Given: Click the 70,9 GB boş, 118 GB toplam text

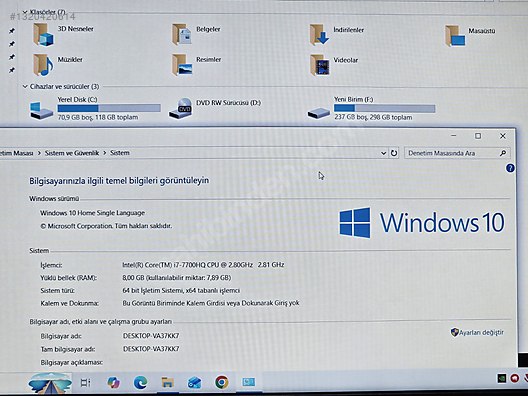Looking at the screenshot, I should coord(98,118).
